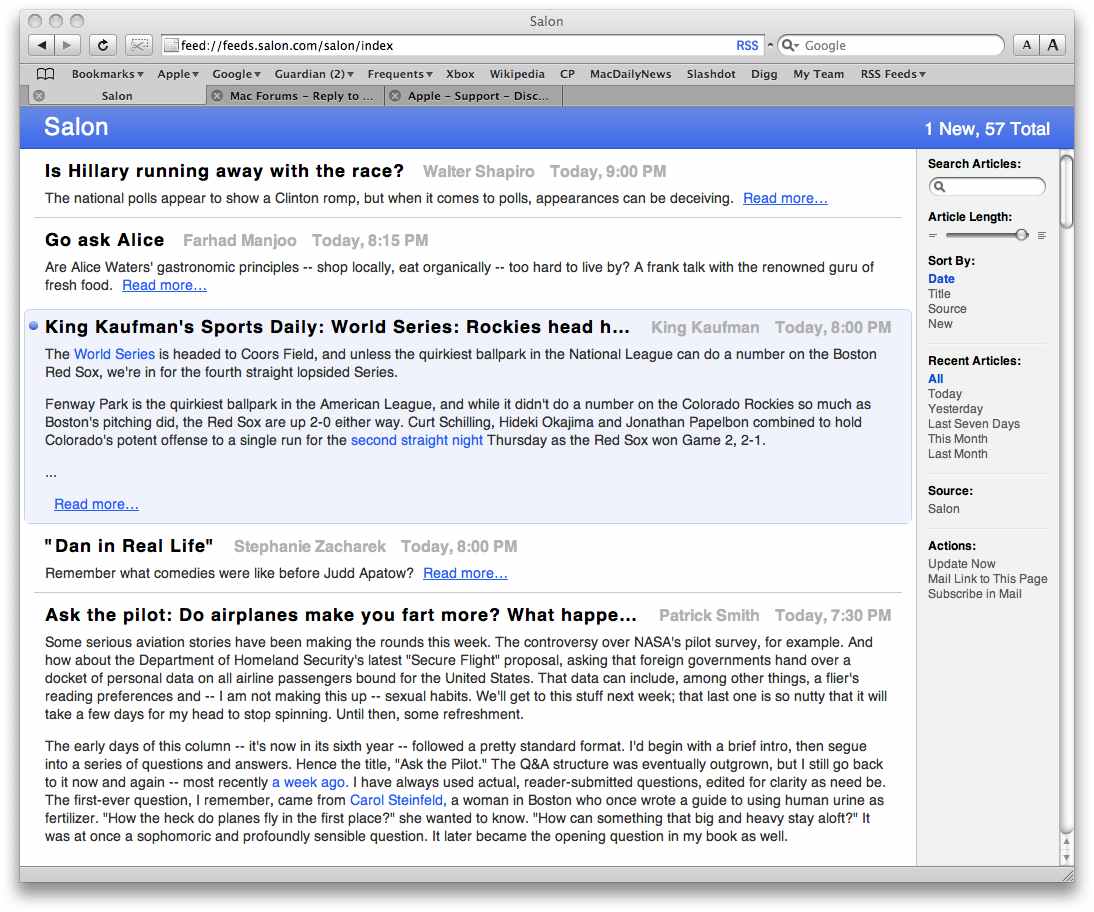Select the Salon tab

click(x=117, y=96)
